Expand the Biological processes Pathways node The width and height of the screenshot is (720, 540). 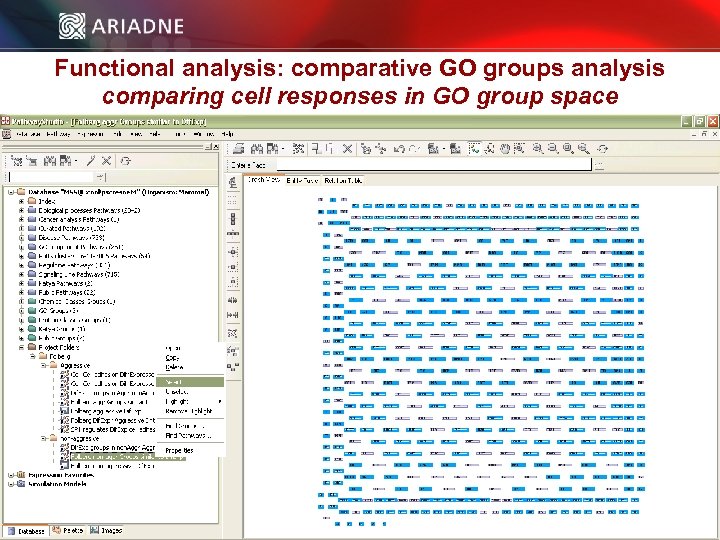click(21, 210)
